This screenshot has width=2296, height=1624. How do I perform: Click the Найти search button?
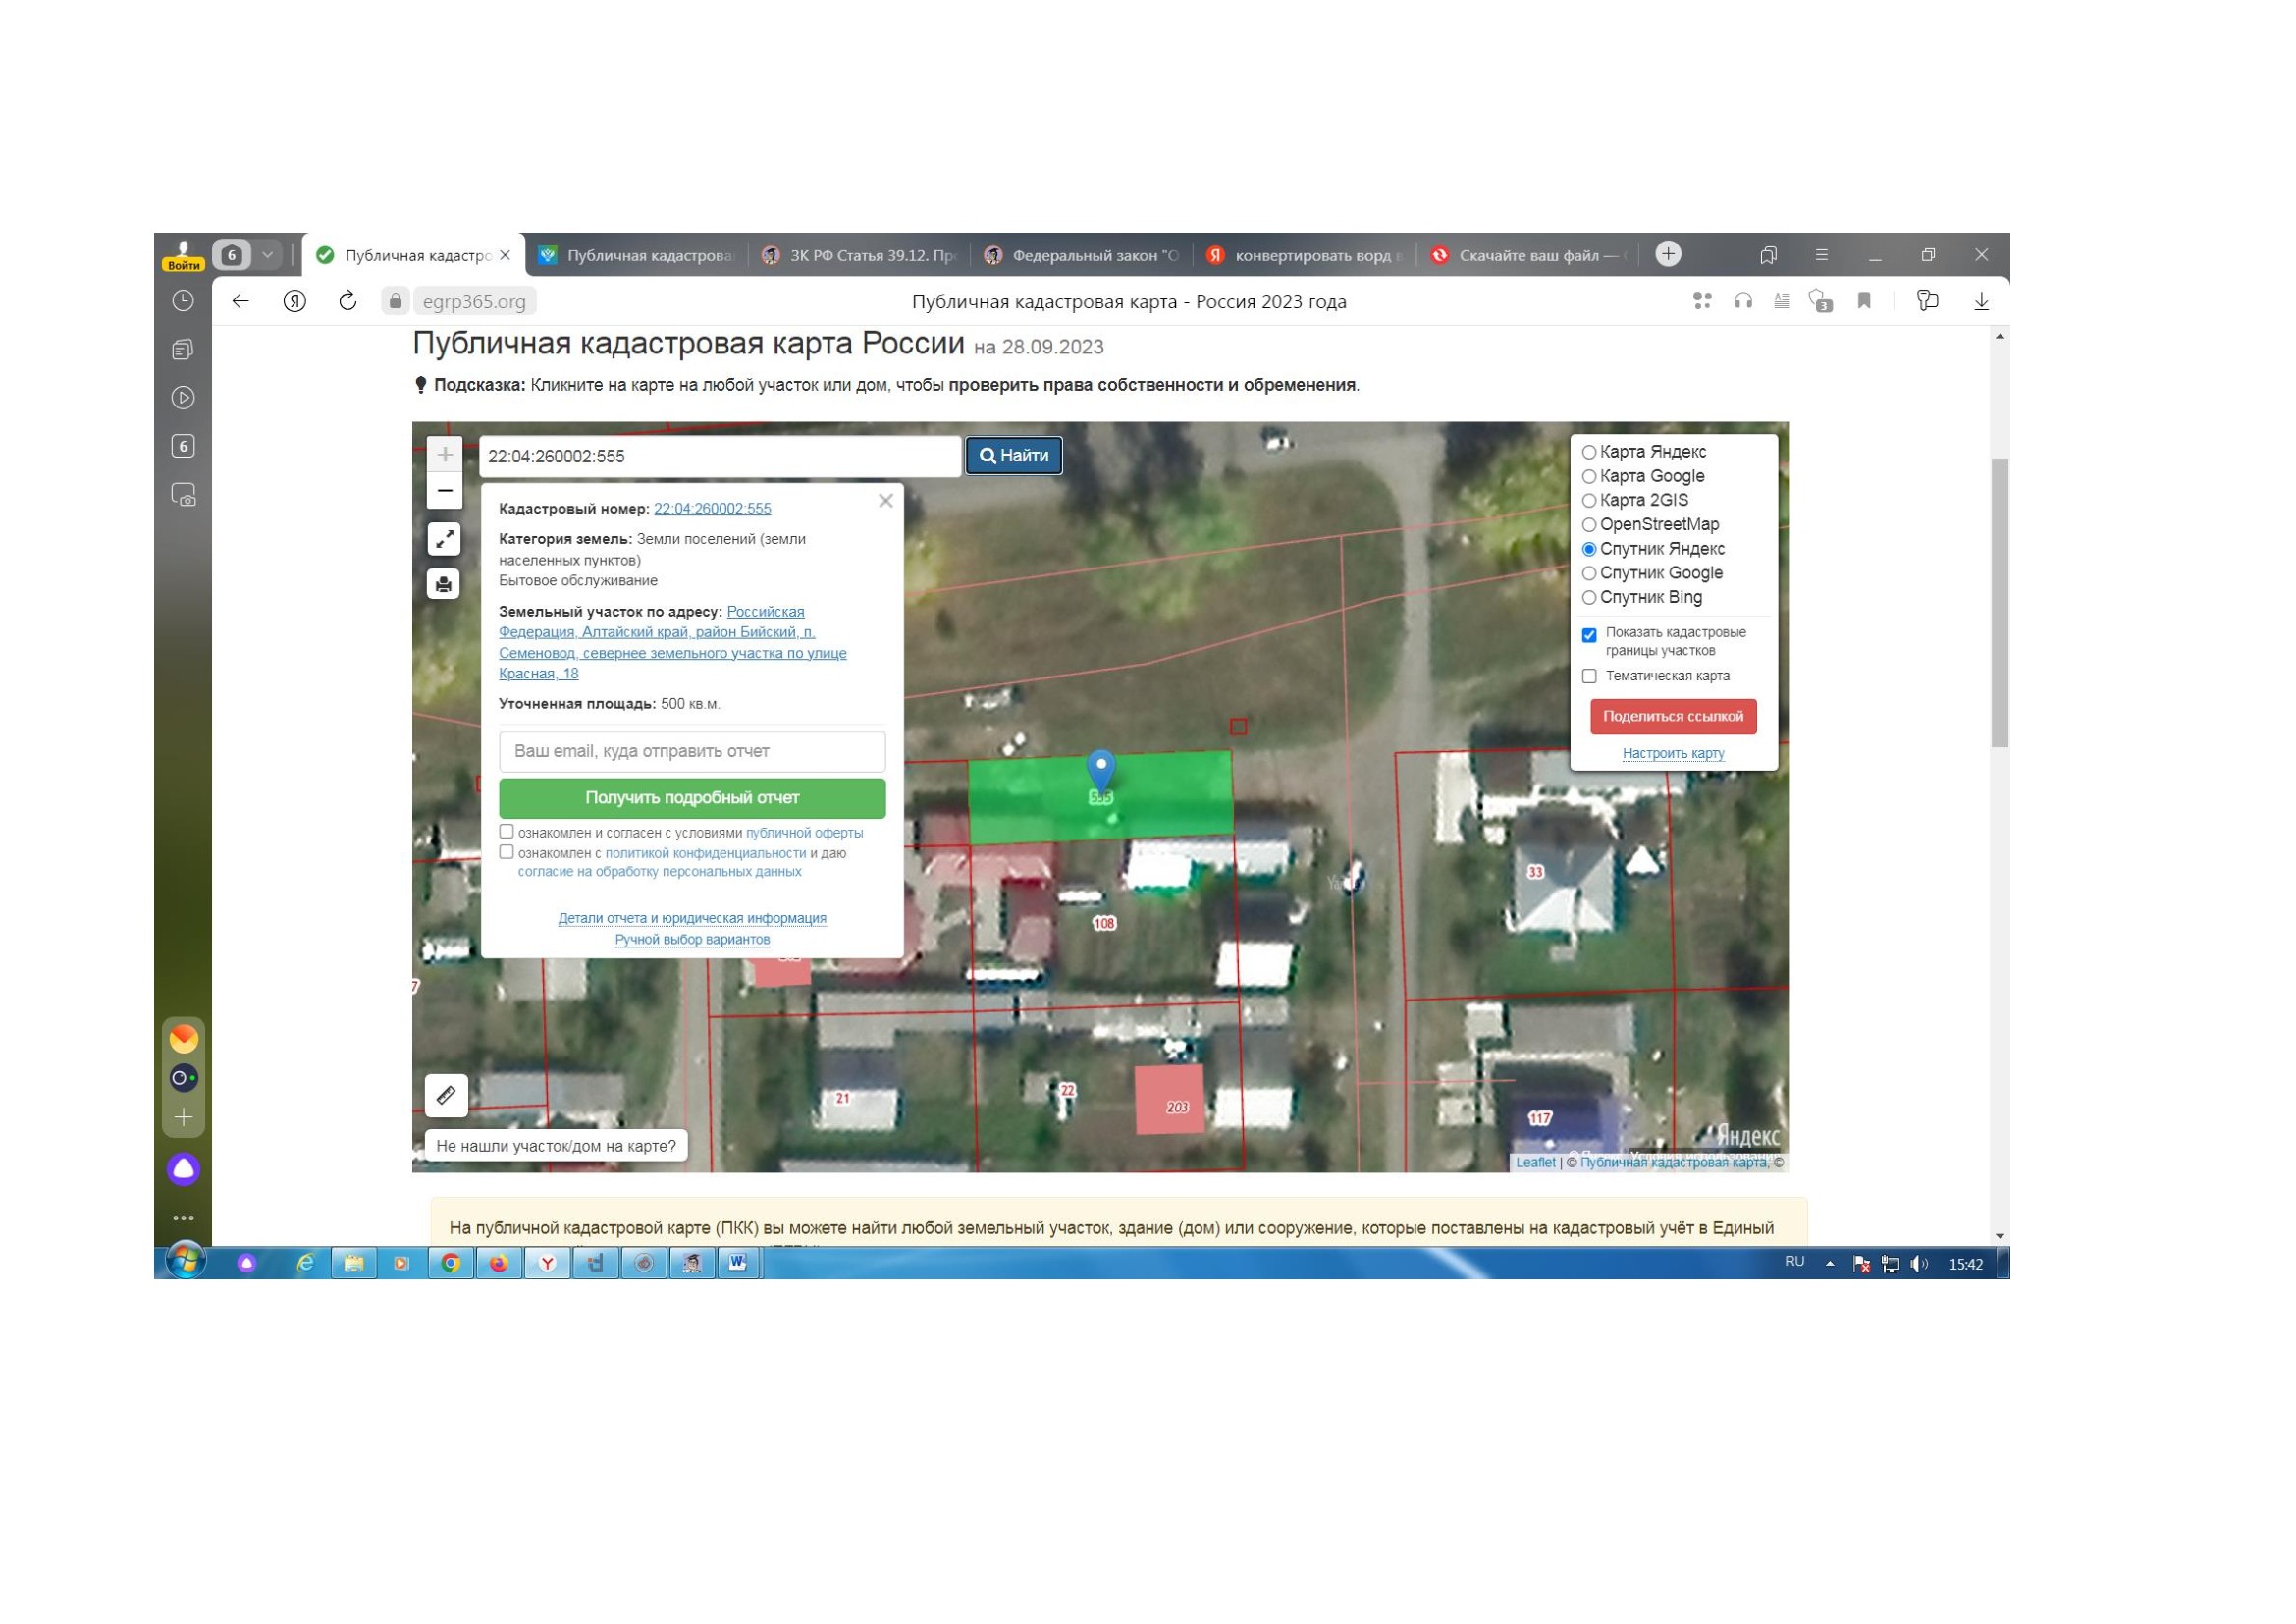click(1013, 456)
